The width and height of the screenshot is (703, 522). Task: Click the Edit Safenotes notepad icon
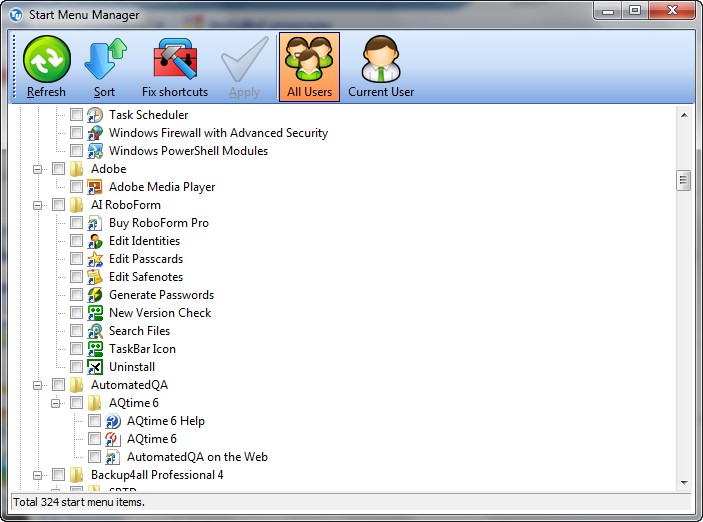click(x=95, y=277)
